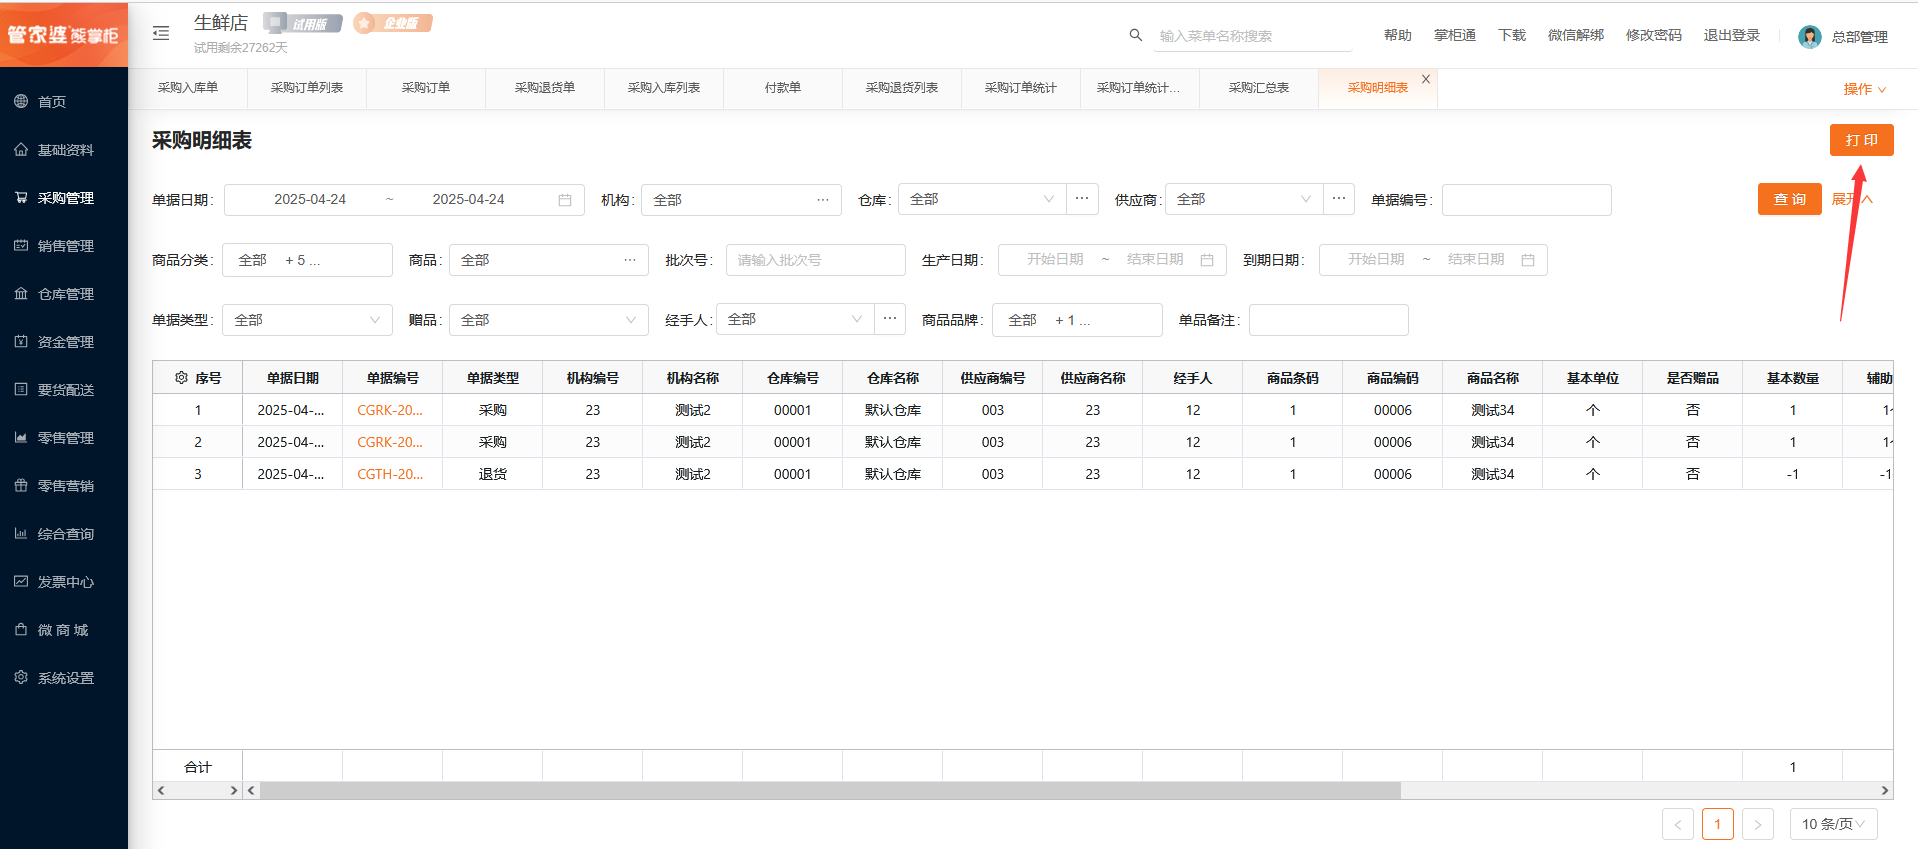Open 供应商 selector ellipsis button

point(1339,199)
